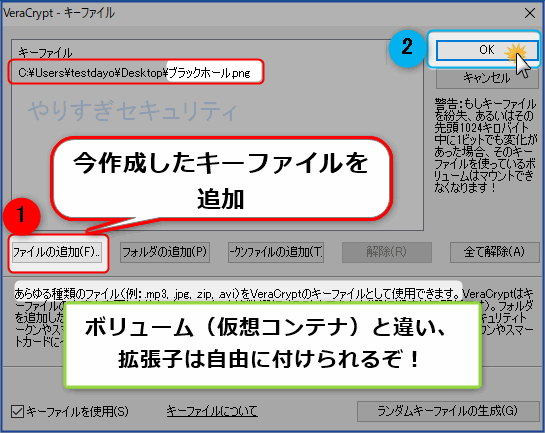Click the トークンファイルの追加(T) button
545x433 pixels.
click(x=276, y=252)
